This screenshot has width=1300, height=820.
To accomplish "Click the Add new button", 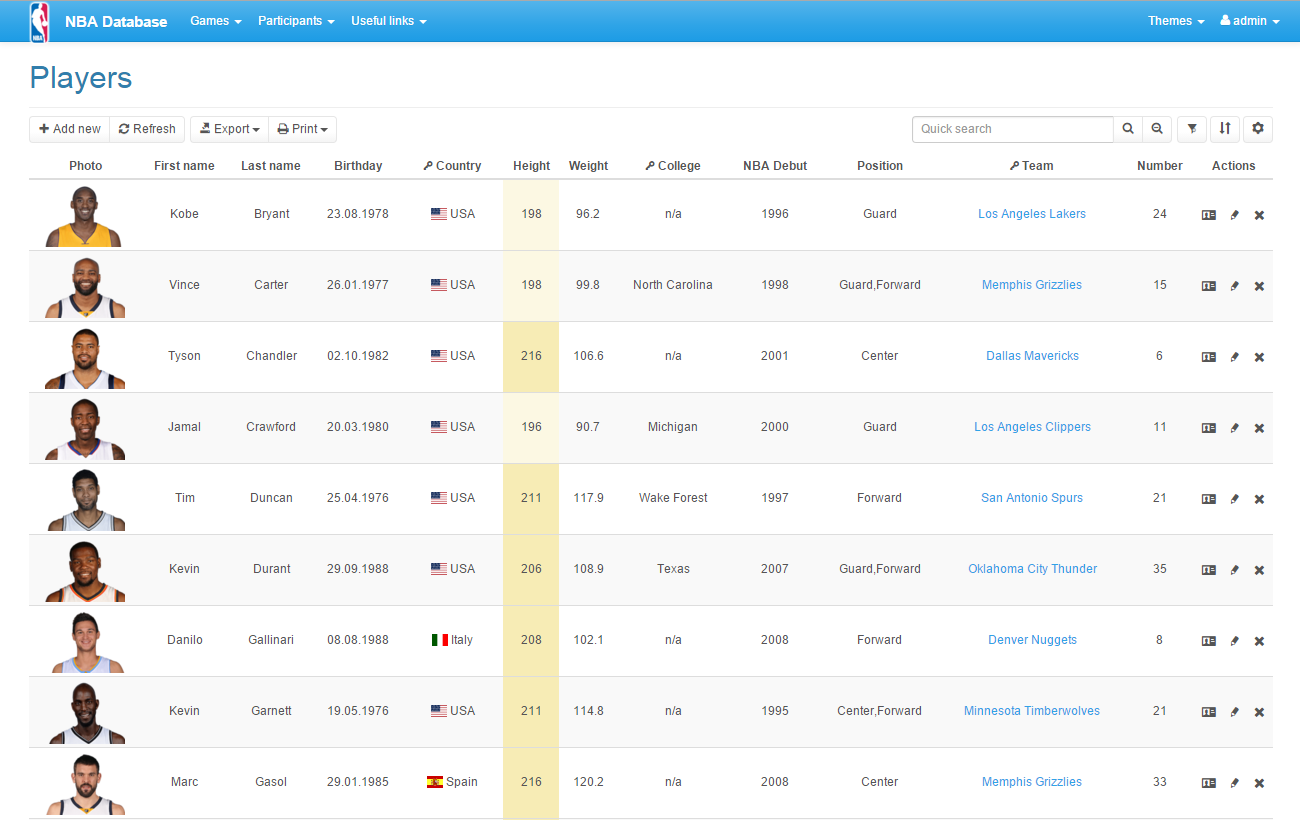I will [x=70, y=129].
